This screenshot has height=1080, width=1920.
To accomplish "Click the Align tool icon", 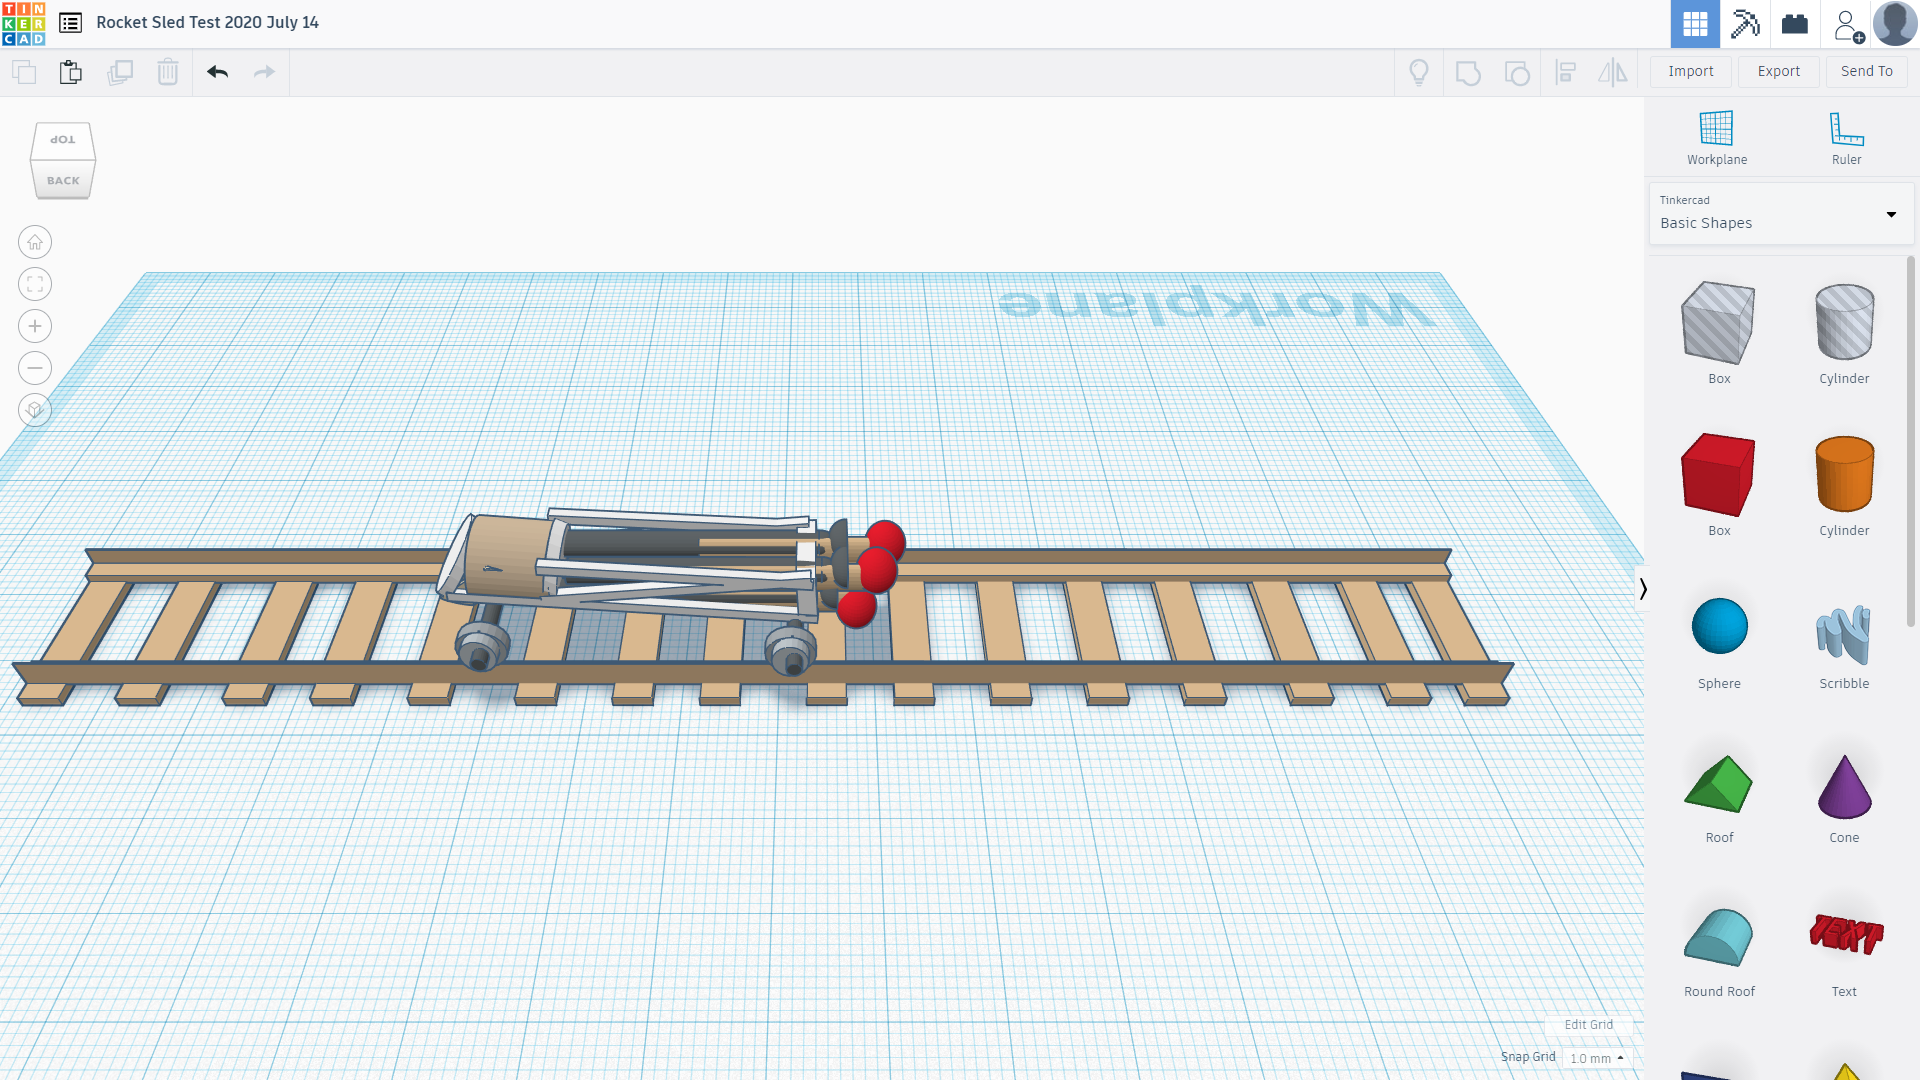I will 1566,72.
